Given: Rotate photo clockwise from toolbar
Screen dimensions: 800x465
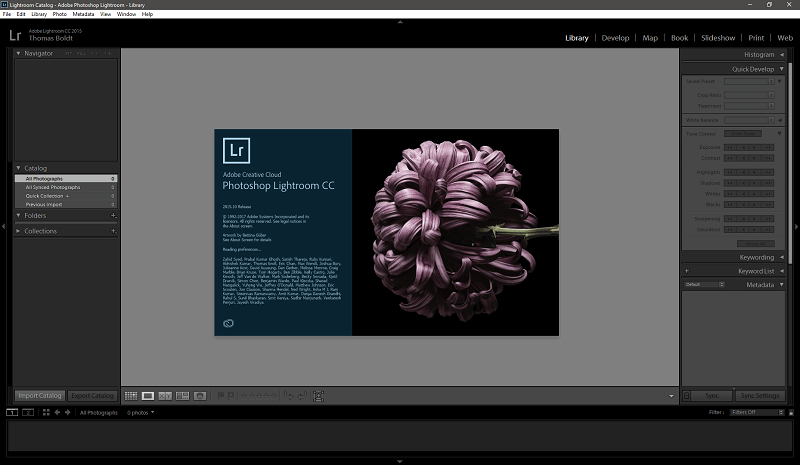Looking at the screenshot, I should coord(302,396).
